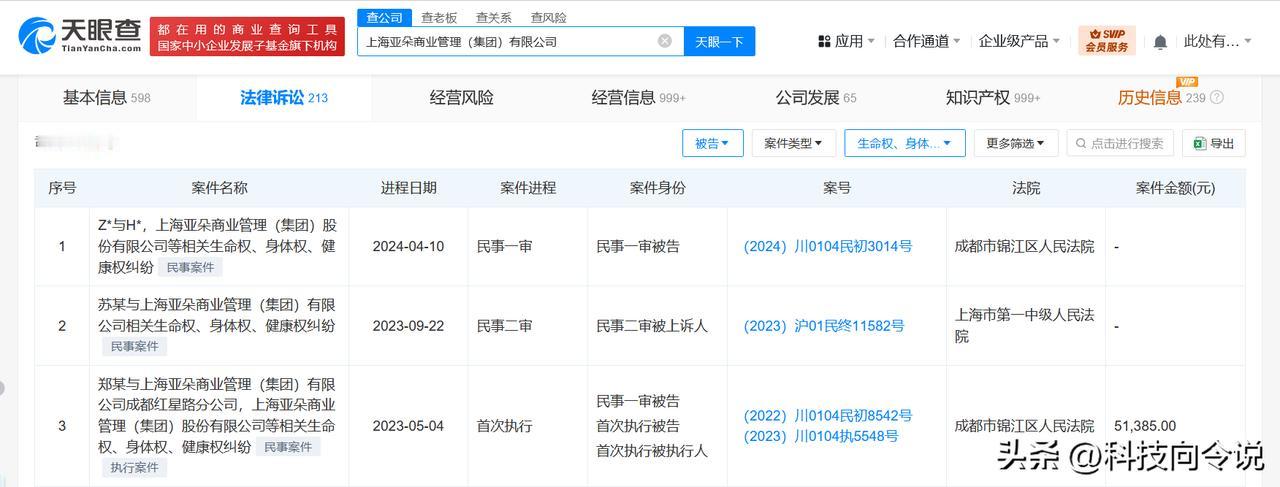Image resolution: width=1280 pixels, height=487 pixels.
Task: Click the 导出 export button
Action: click(x=1214, y=143)
